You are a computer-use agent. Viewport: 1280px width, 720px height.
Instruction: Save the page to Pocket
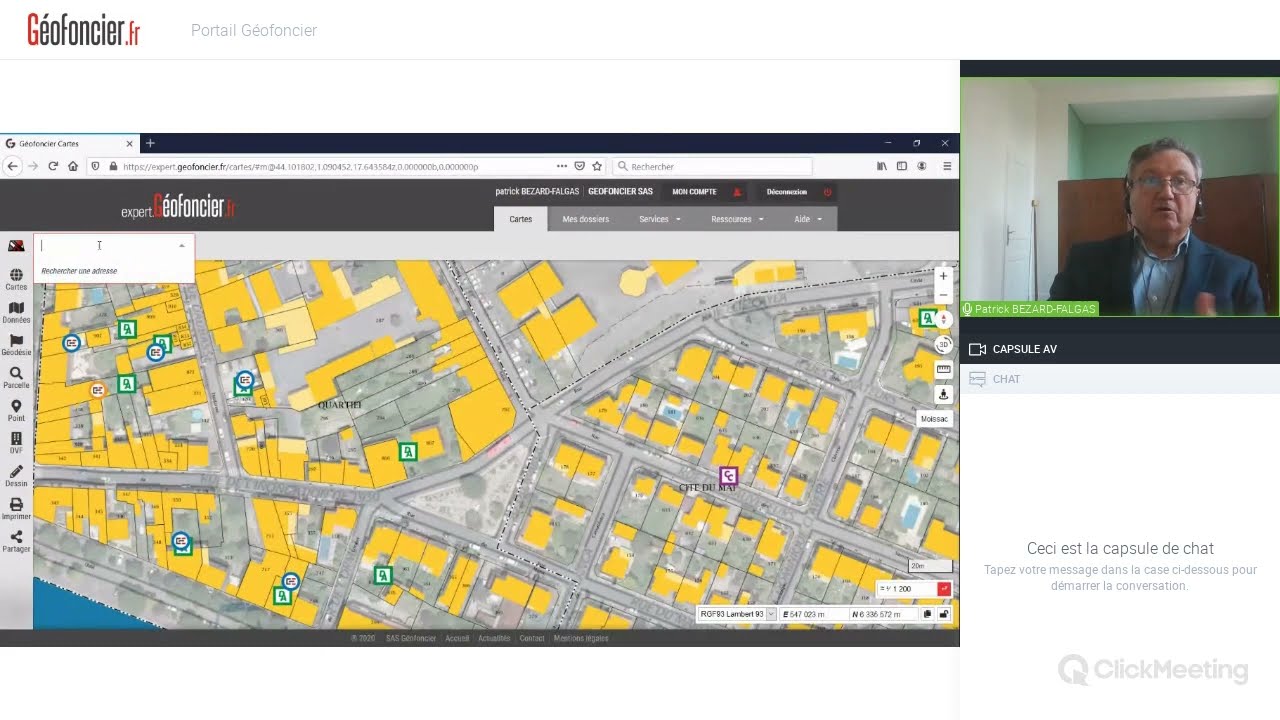tap(580, 166)
